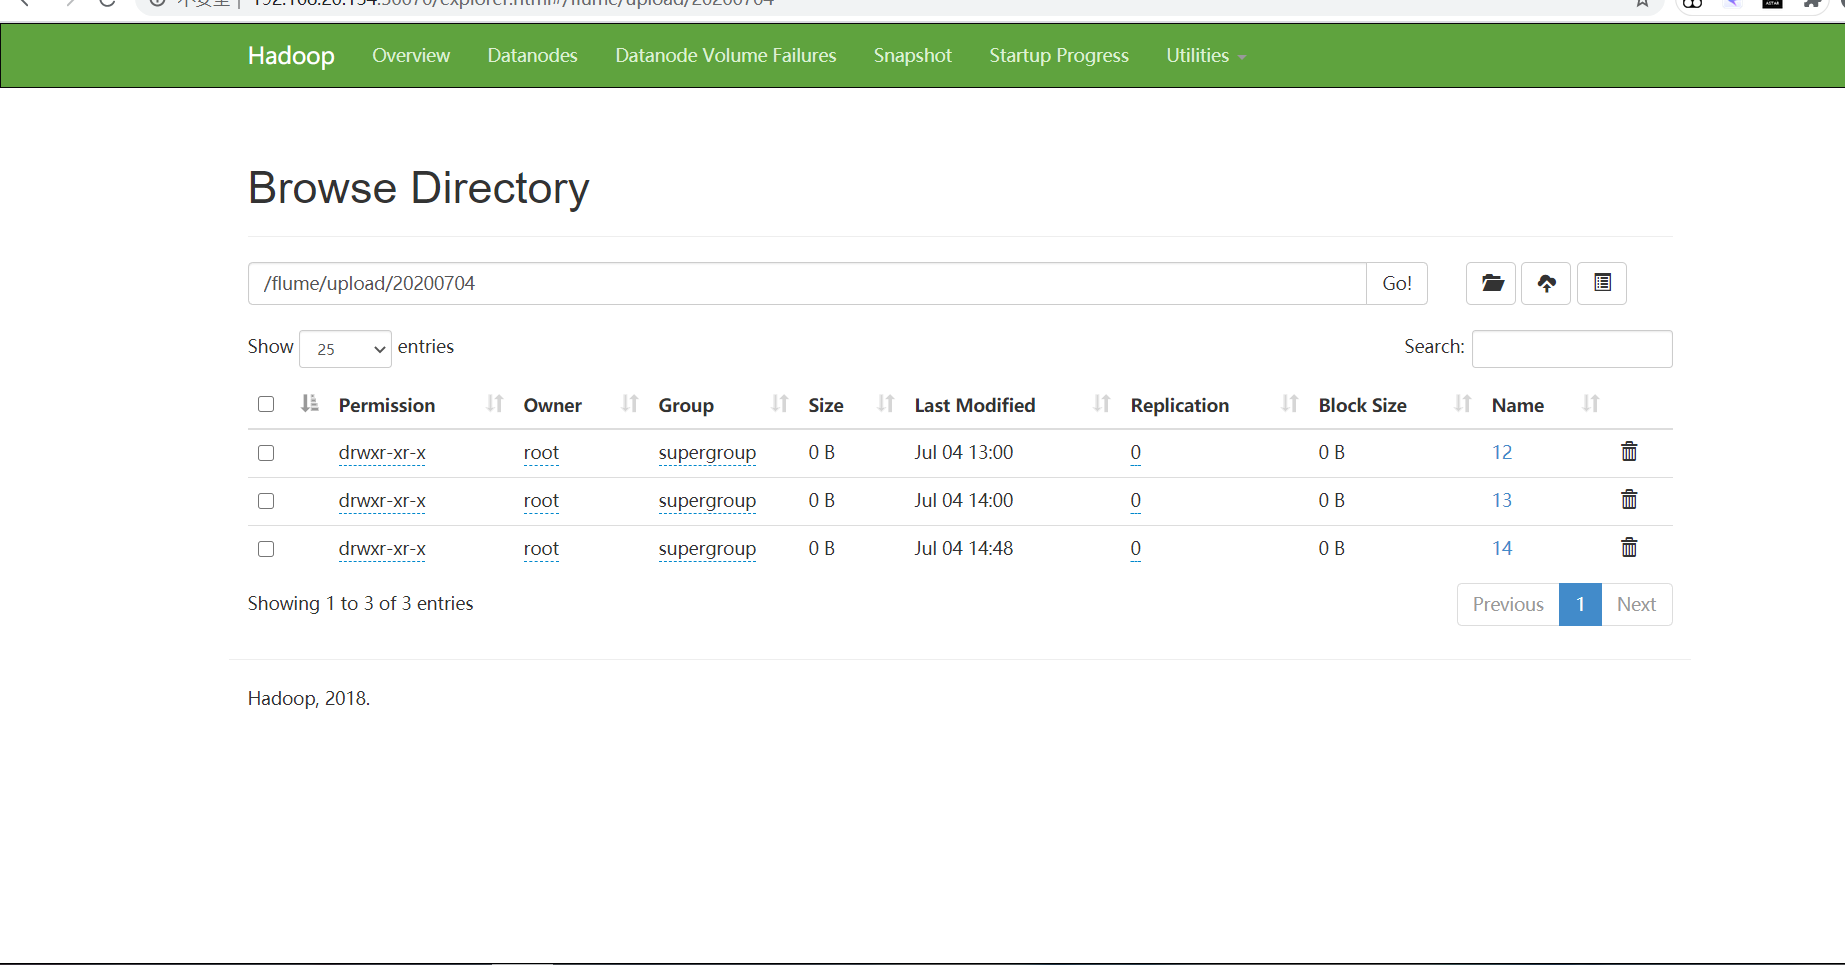This screenshot has width=1845, height=965.
Task: Click page 1 in pagination control
Action: pyautogui.click(x=1580, y=604)
